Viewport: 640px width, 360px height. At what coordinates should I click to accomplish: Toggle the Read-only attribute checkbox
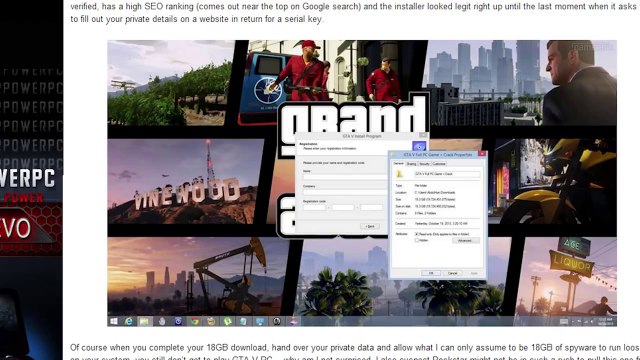click(x=417, y=234)
